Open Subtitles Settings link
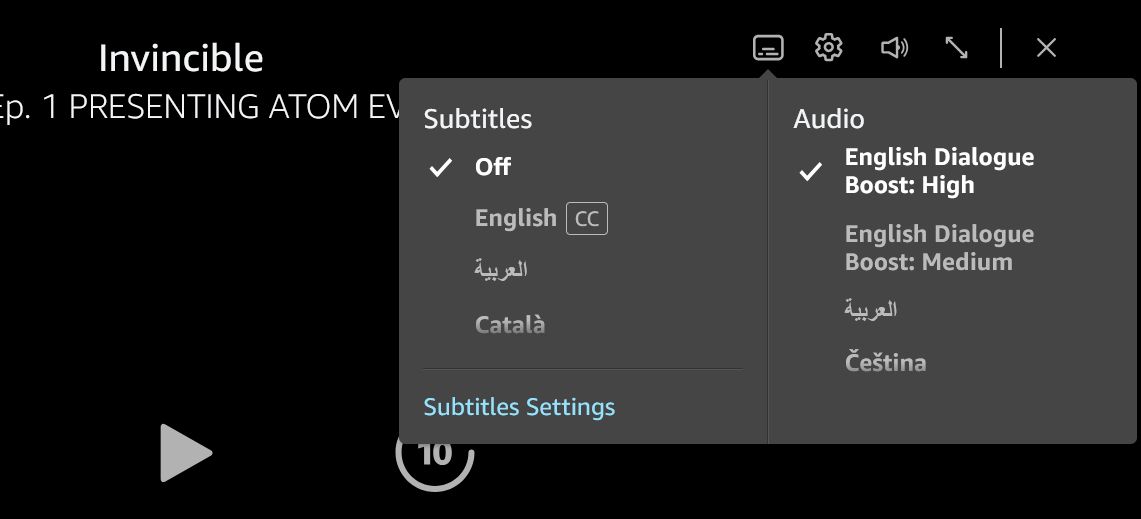 (519, 407)
